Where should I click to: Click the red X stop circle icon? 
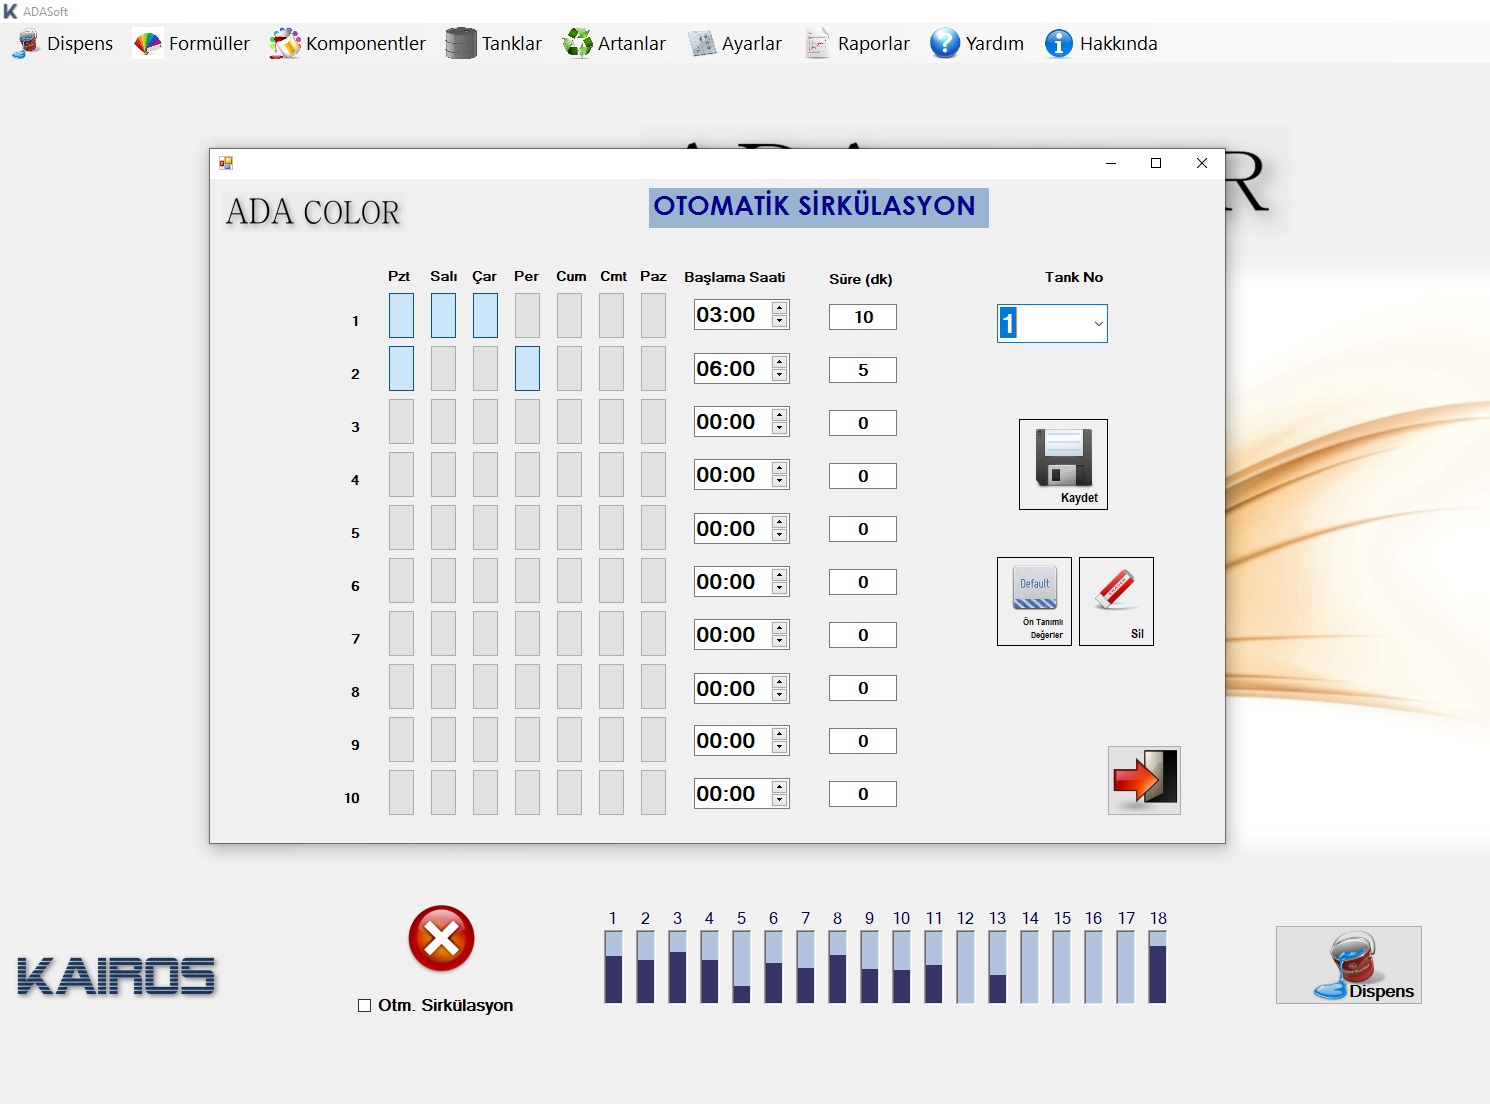pyautogui.click(x=441, y=938)
